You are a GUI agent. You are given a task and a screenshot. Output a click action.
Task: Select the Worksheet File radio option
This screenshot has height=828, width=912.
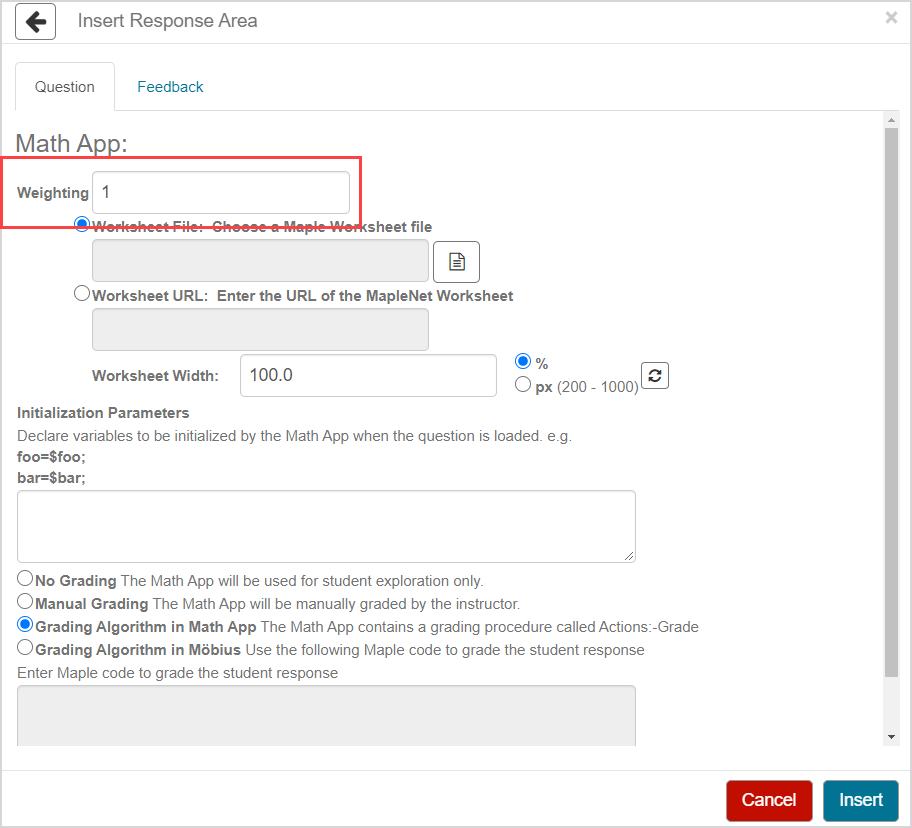coord(83,225)
